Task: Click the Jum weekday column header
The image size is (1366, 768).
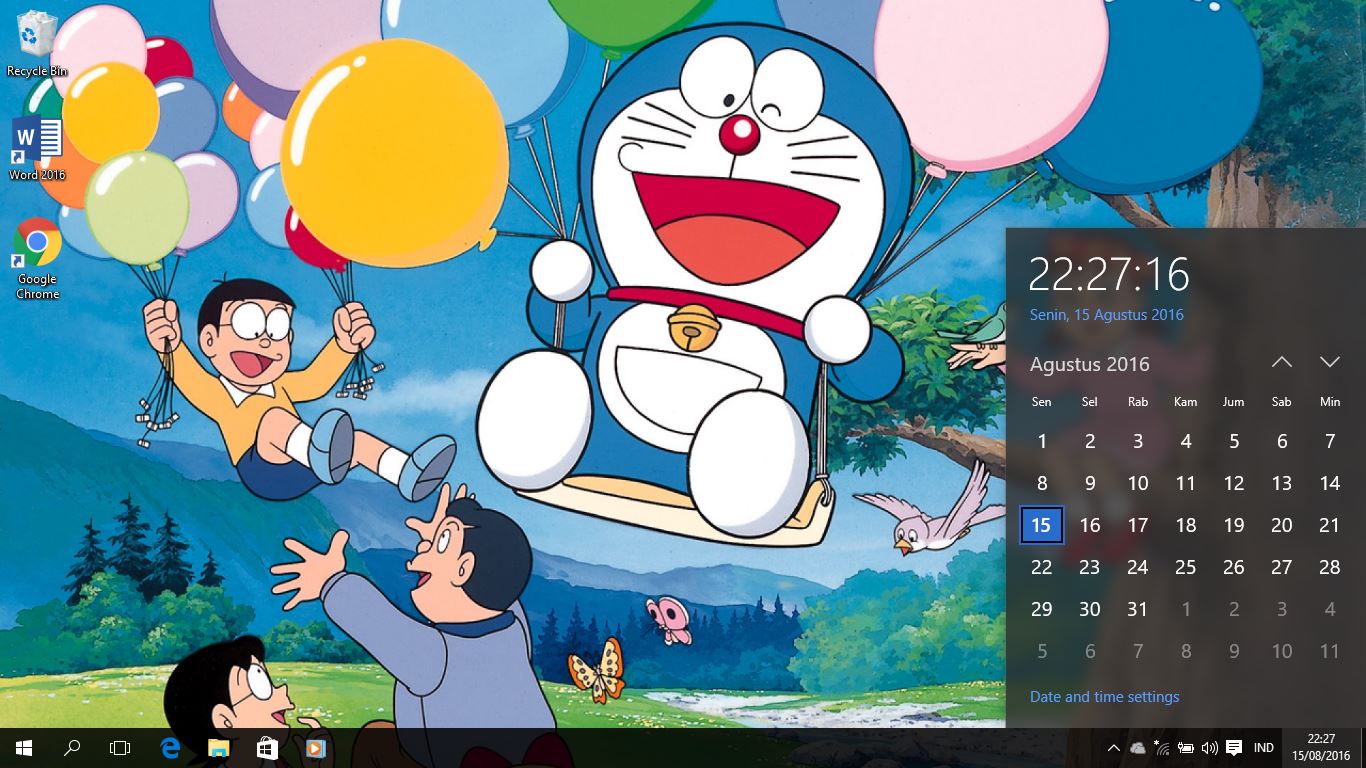Action: coord(1234,402)
